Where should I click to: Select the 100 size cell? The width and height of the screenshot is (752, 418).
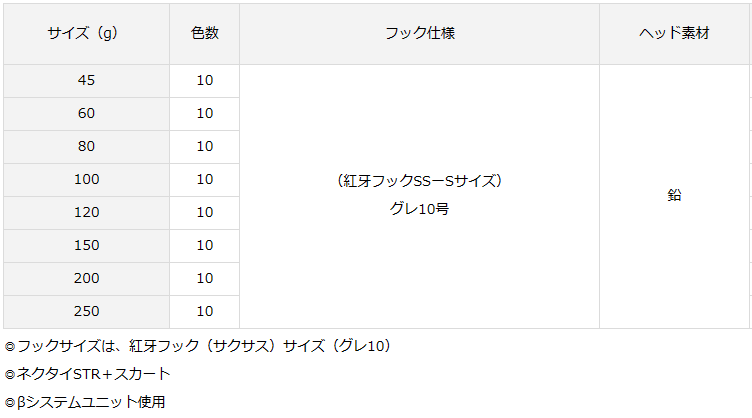coord(86,180)
